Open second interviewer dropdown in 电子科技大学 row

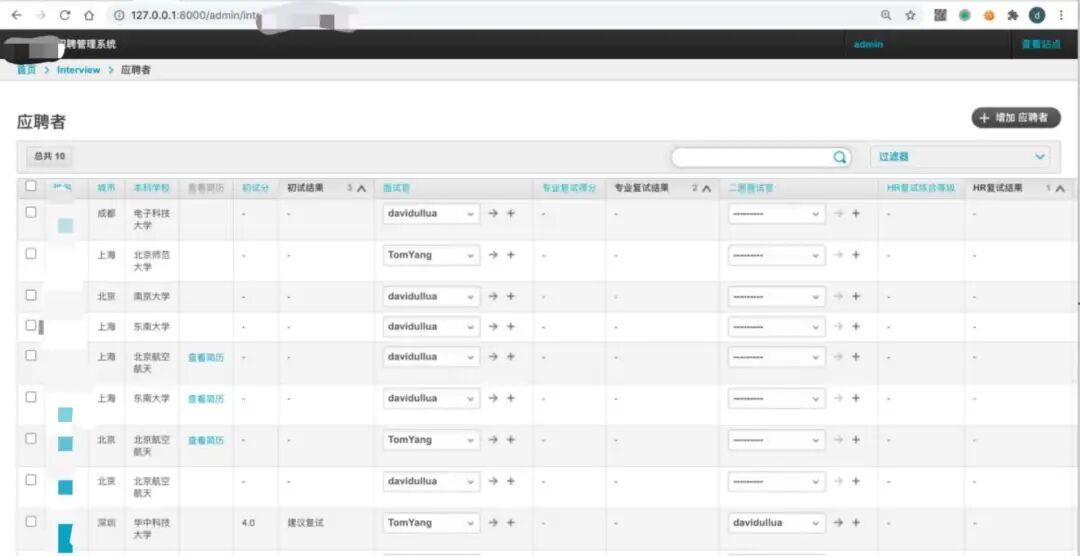point(776,214)
